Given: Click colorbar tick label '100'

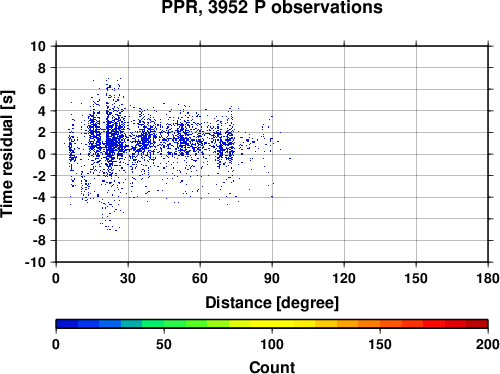Looking at the screenshot, I should [272, 344].
